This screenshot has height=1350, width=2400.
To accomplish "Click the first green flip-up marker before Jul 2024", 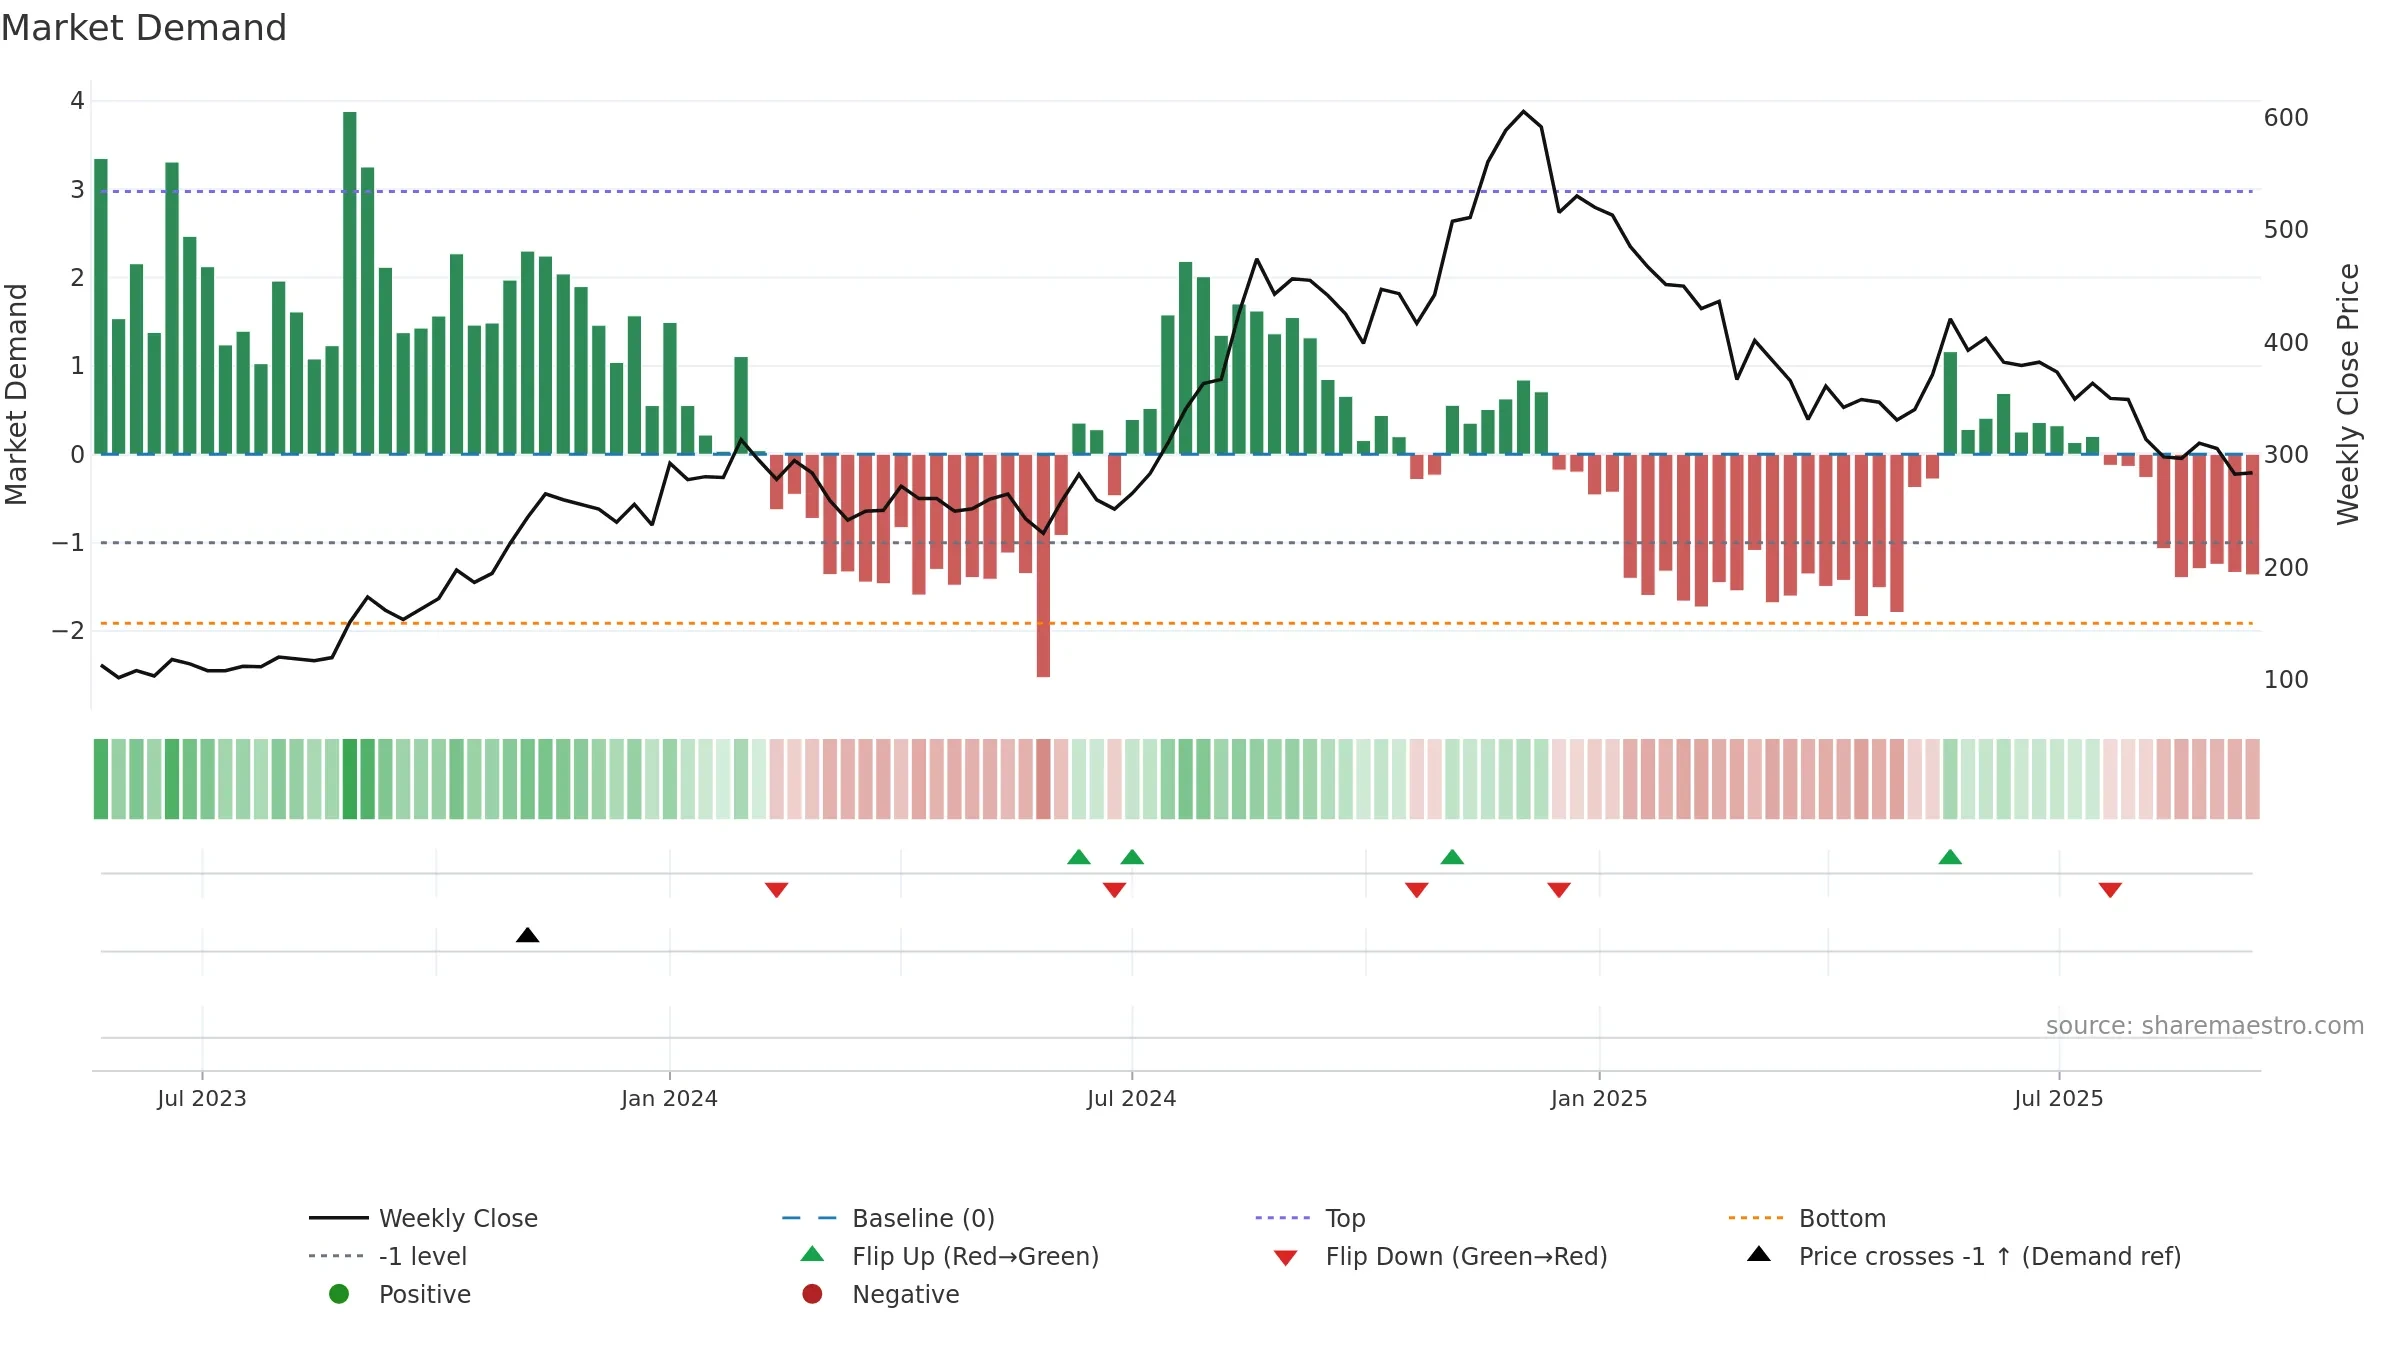I will [1079, 857].
